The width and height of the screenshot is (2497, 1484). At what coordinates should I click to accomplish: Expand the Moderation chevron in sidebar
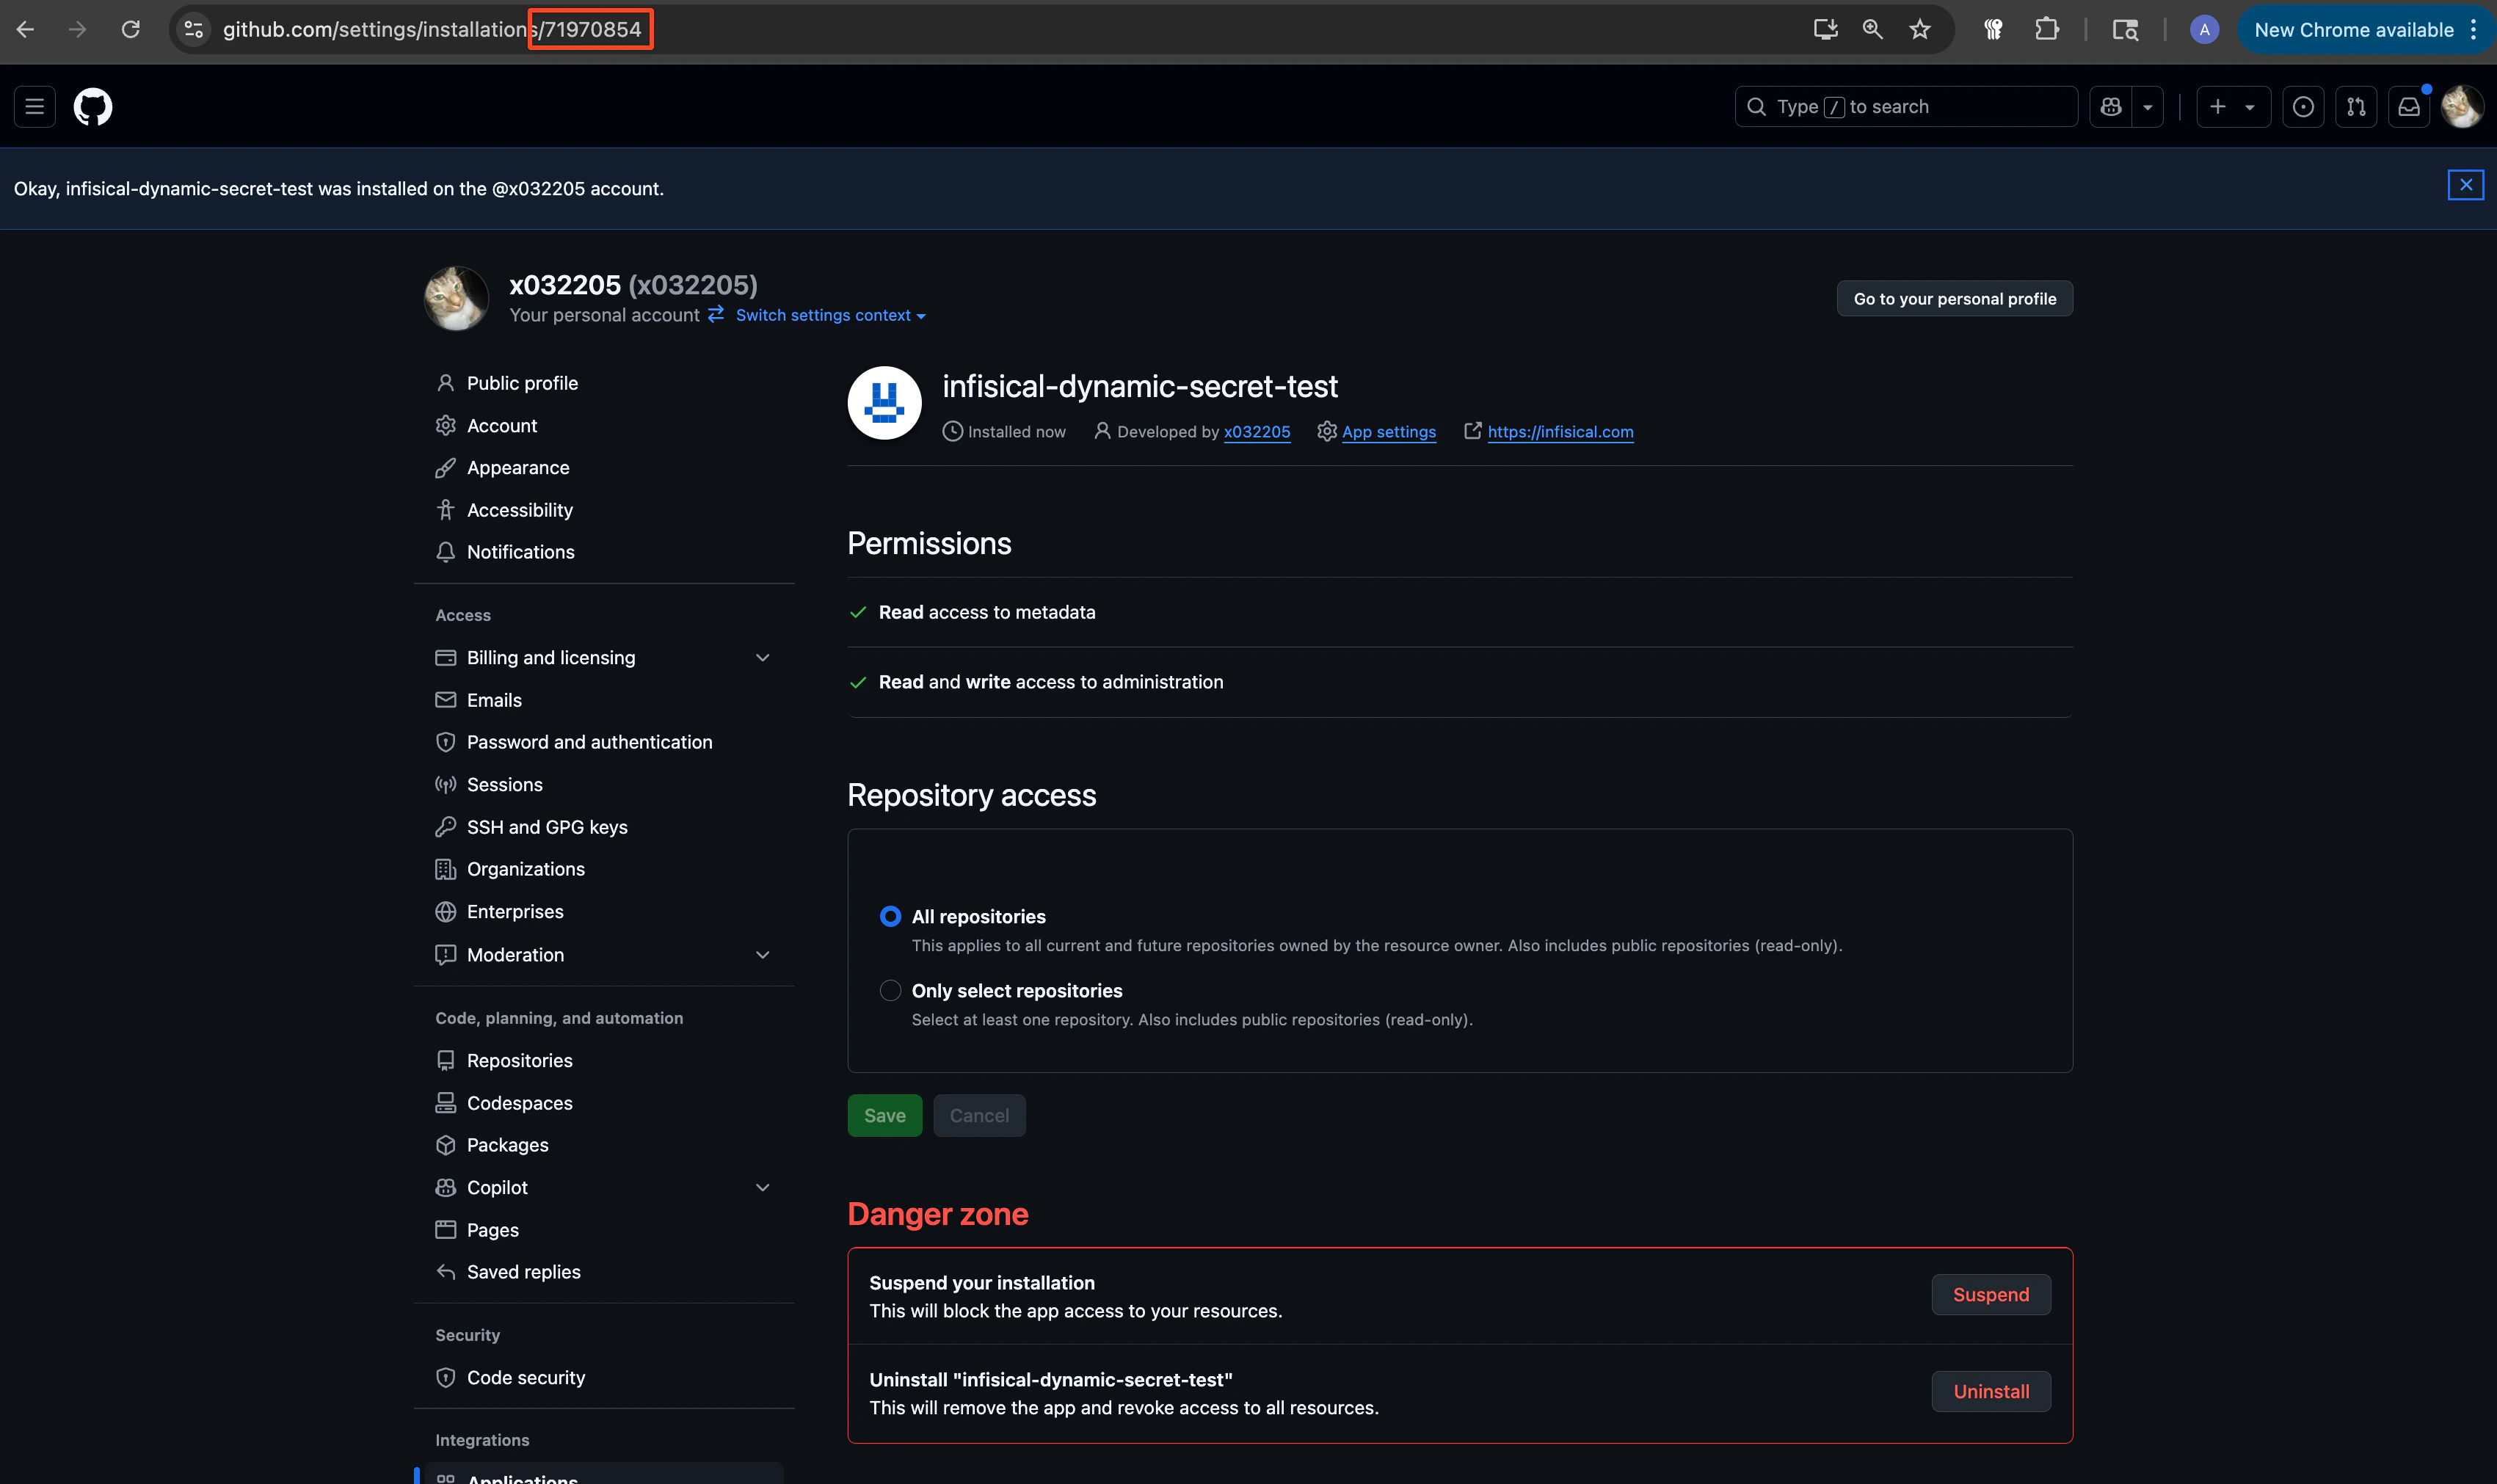[x=763, y=955]
